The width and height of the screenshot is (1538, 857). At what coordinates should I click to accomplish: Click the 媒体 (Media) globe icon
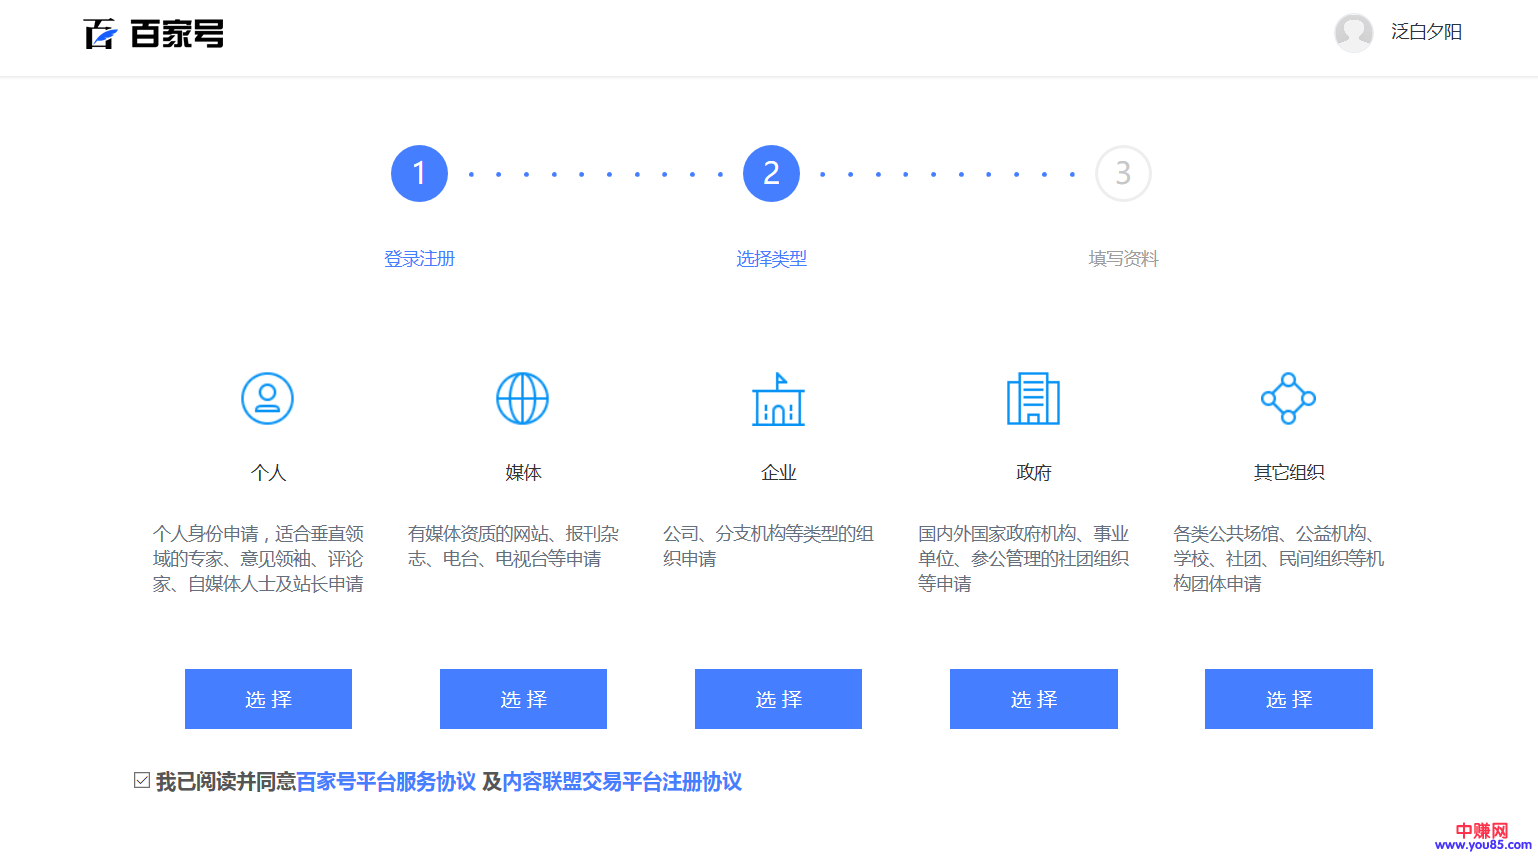523,399
